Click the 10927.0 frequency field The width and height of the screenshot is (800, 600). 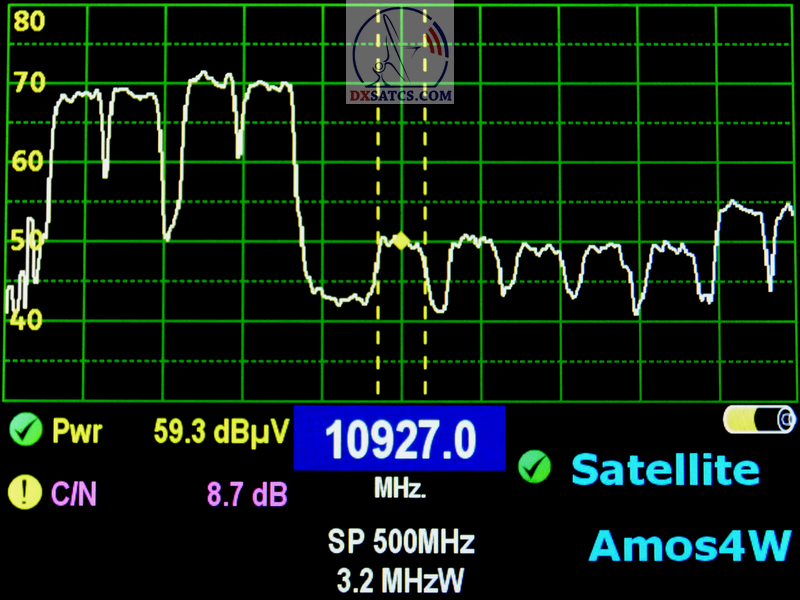(399, 439)
